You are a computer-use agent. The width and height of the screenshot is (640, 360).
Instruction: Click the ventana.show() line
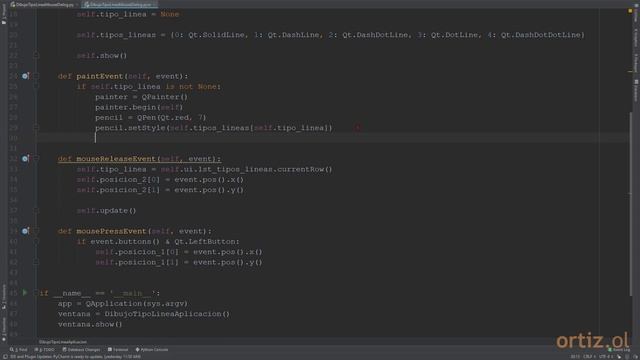click(90, 324)
